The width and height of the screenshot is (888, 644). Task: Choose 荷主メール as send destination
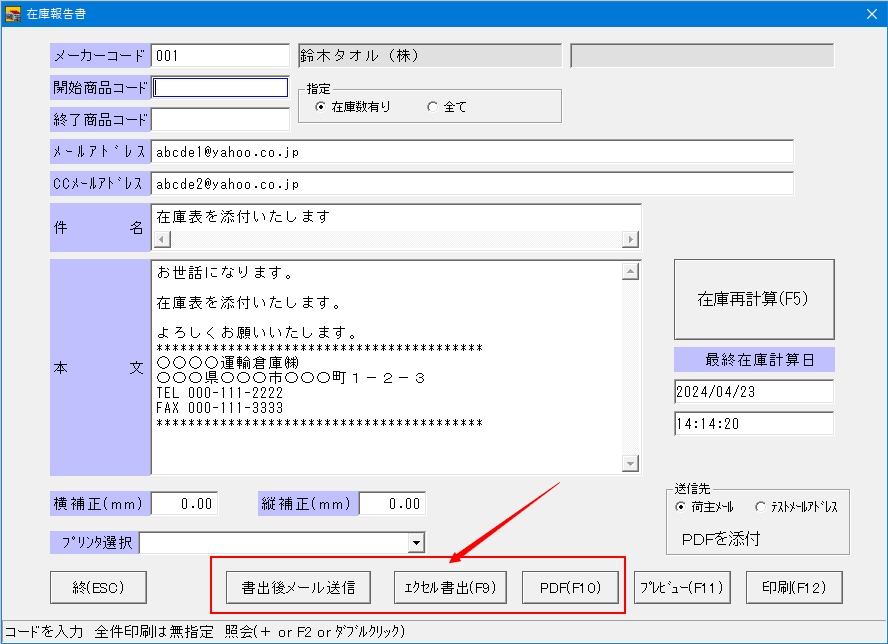coord(682,507)
